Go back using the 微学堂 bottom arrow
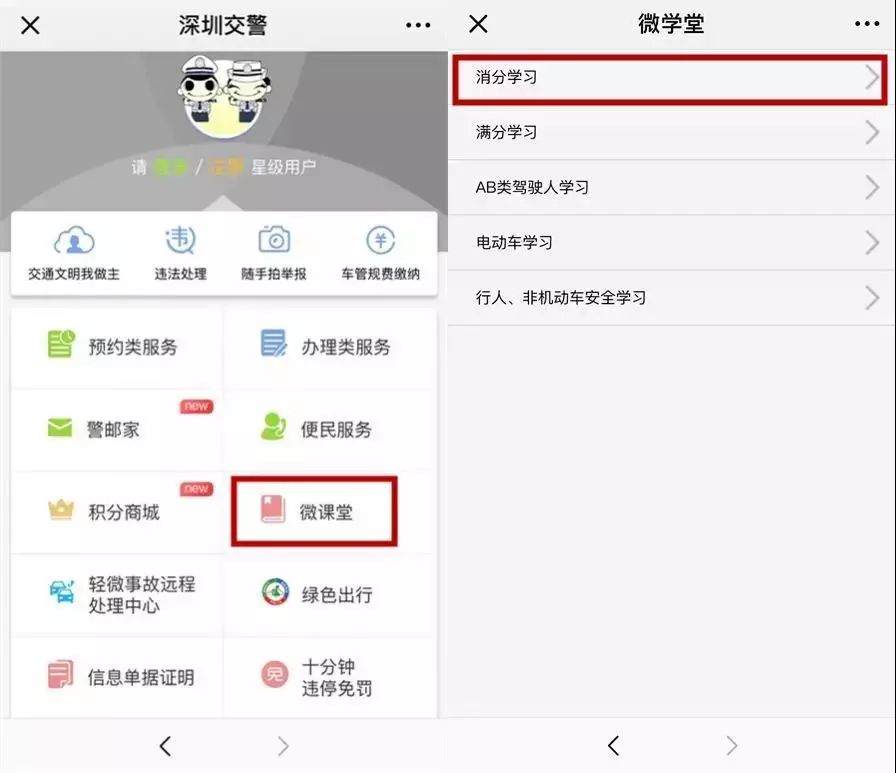Screen dimensions: 896x773 (614, 746)
